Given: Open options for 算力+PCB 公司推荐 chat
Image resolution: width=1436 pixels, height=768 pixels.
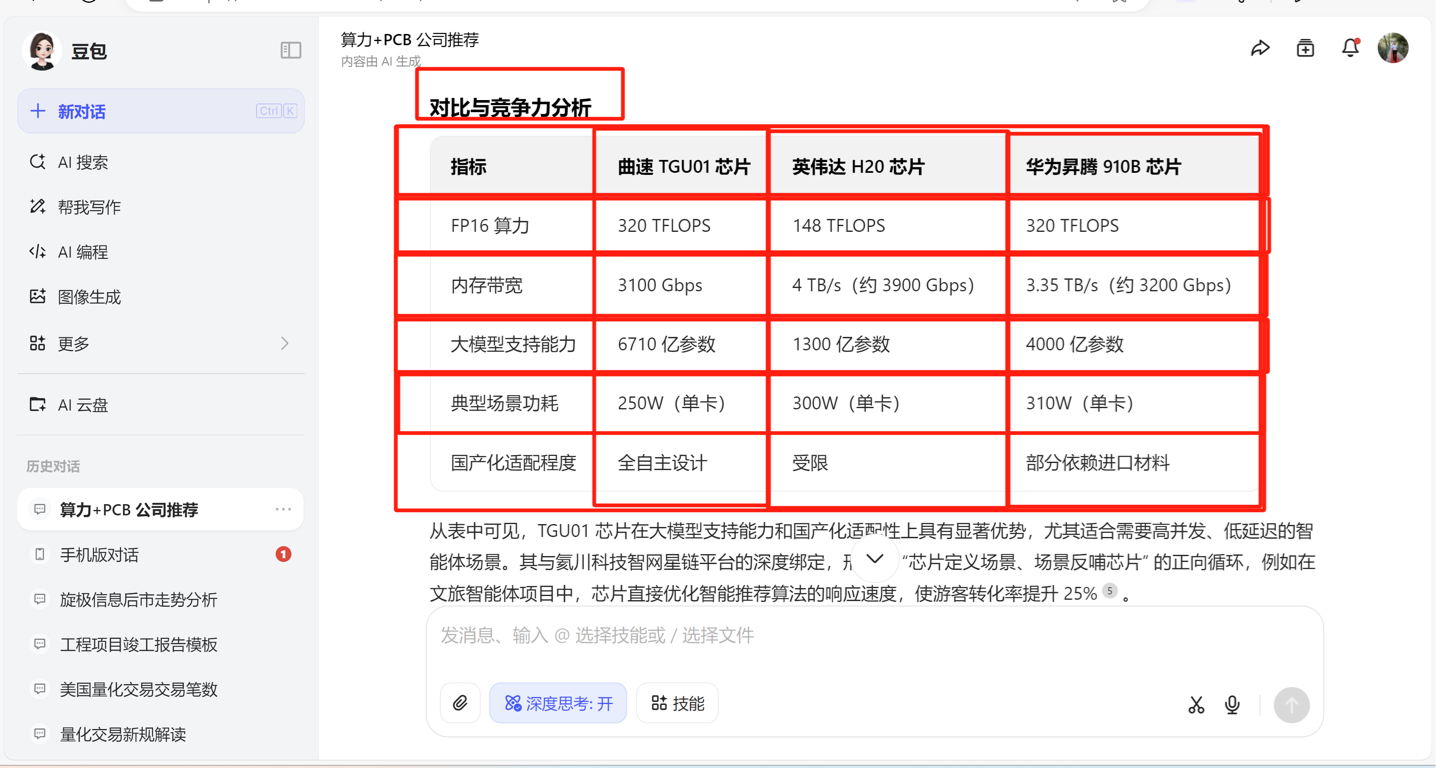Looking at the screenshot, I should tap(284, 510).
